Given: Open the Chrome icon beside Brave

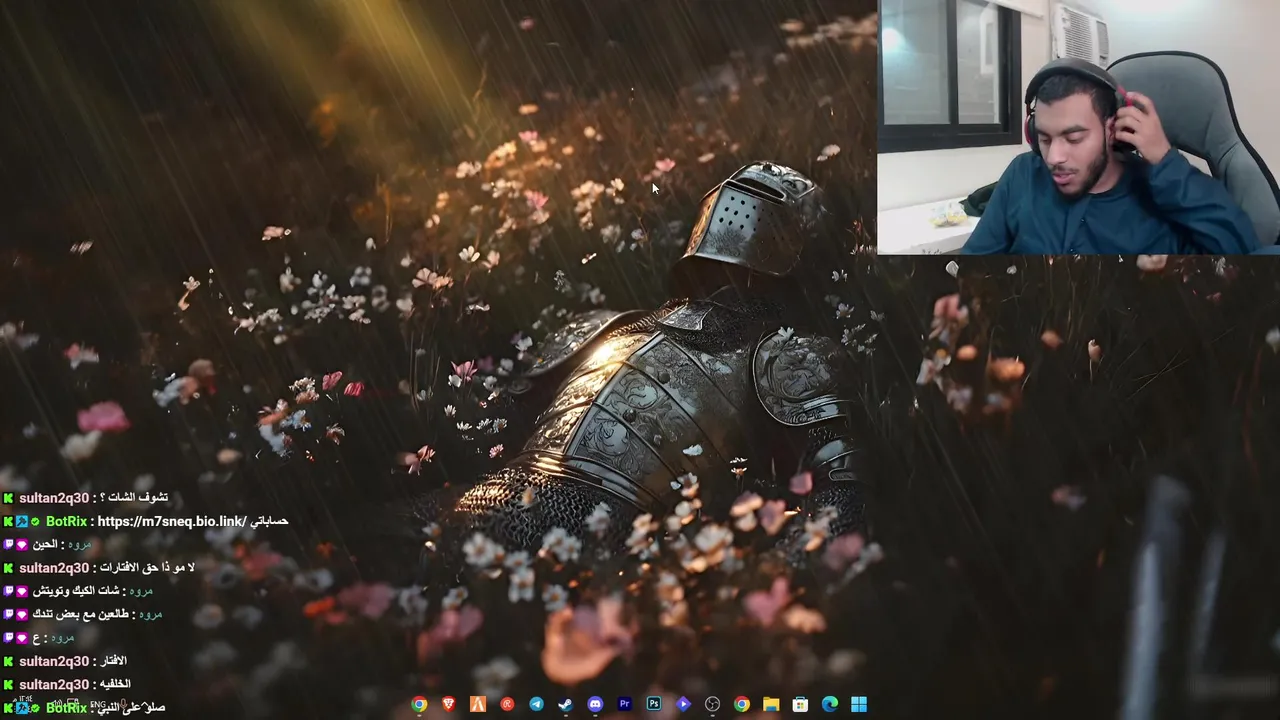Looking at the screenshot, I should pos(419,704).
